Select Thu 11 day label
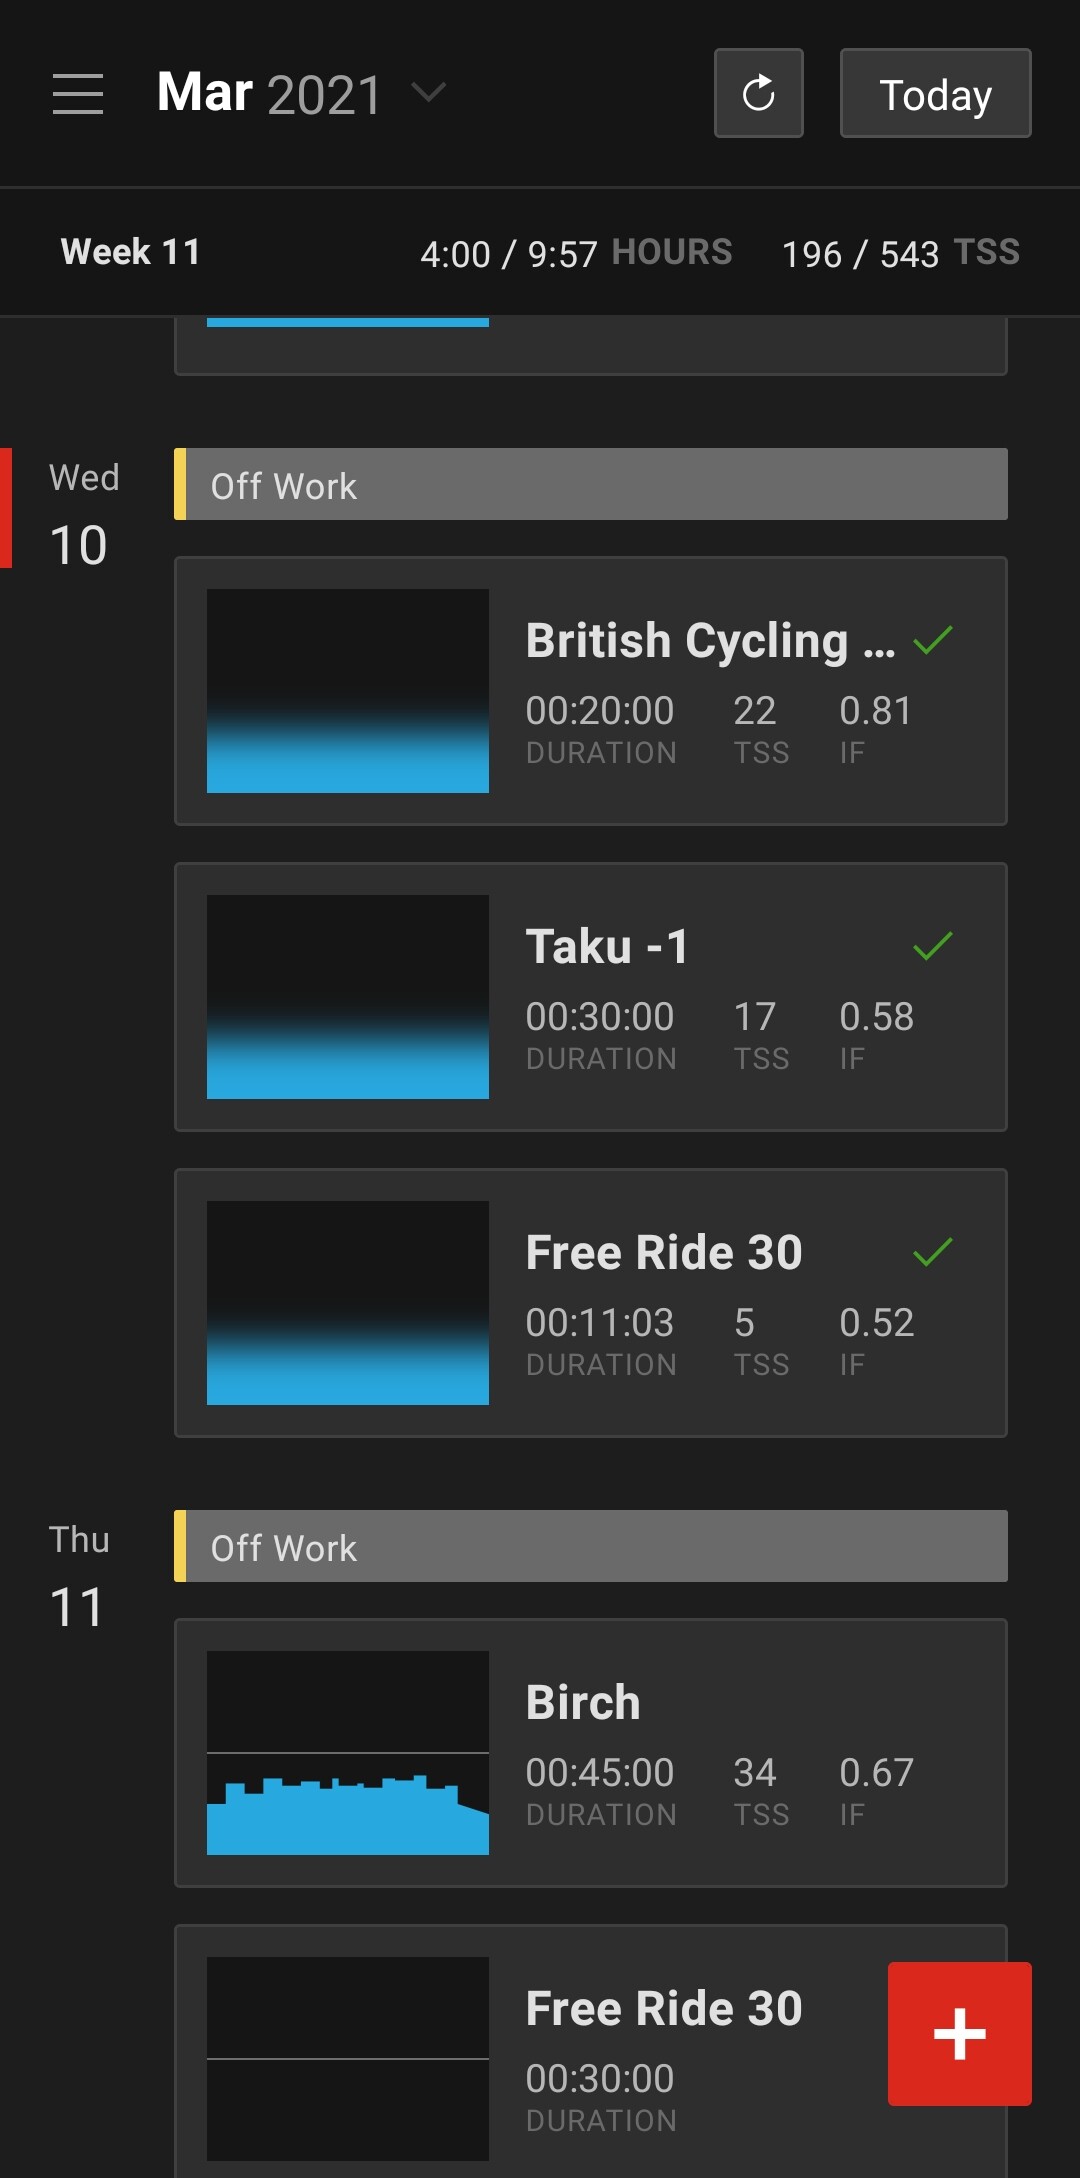The image size is (1080, 2178). pyautogui.click(x=78, y=1576)
